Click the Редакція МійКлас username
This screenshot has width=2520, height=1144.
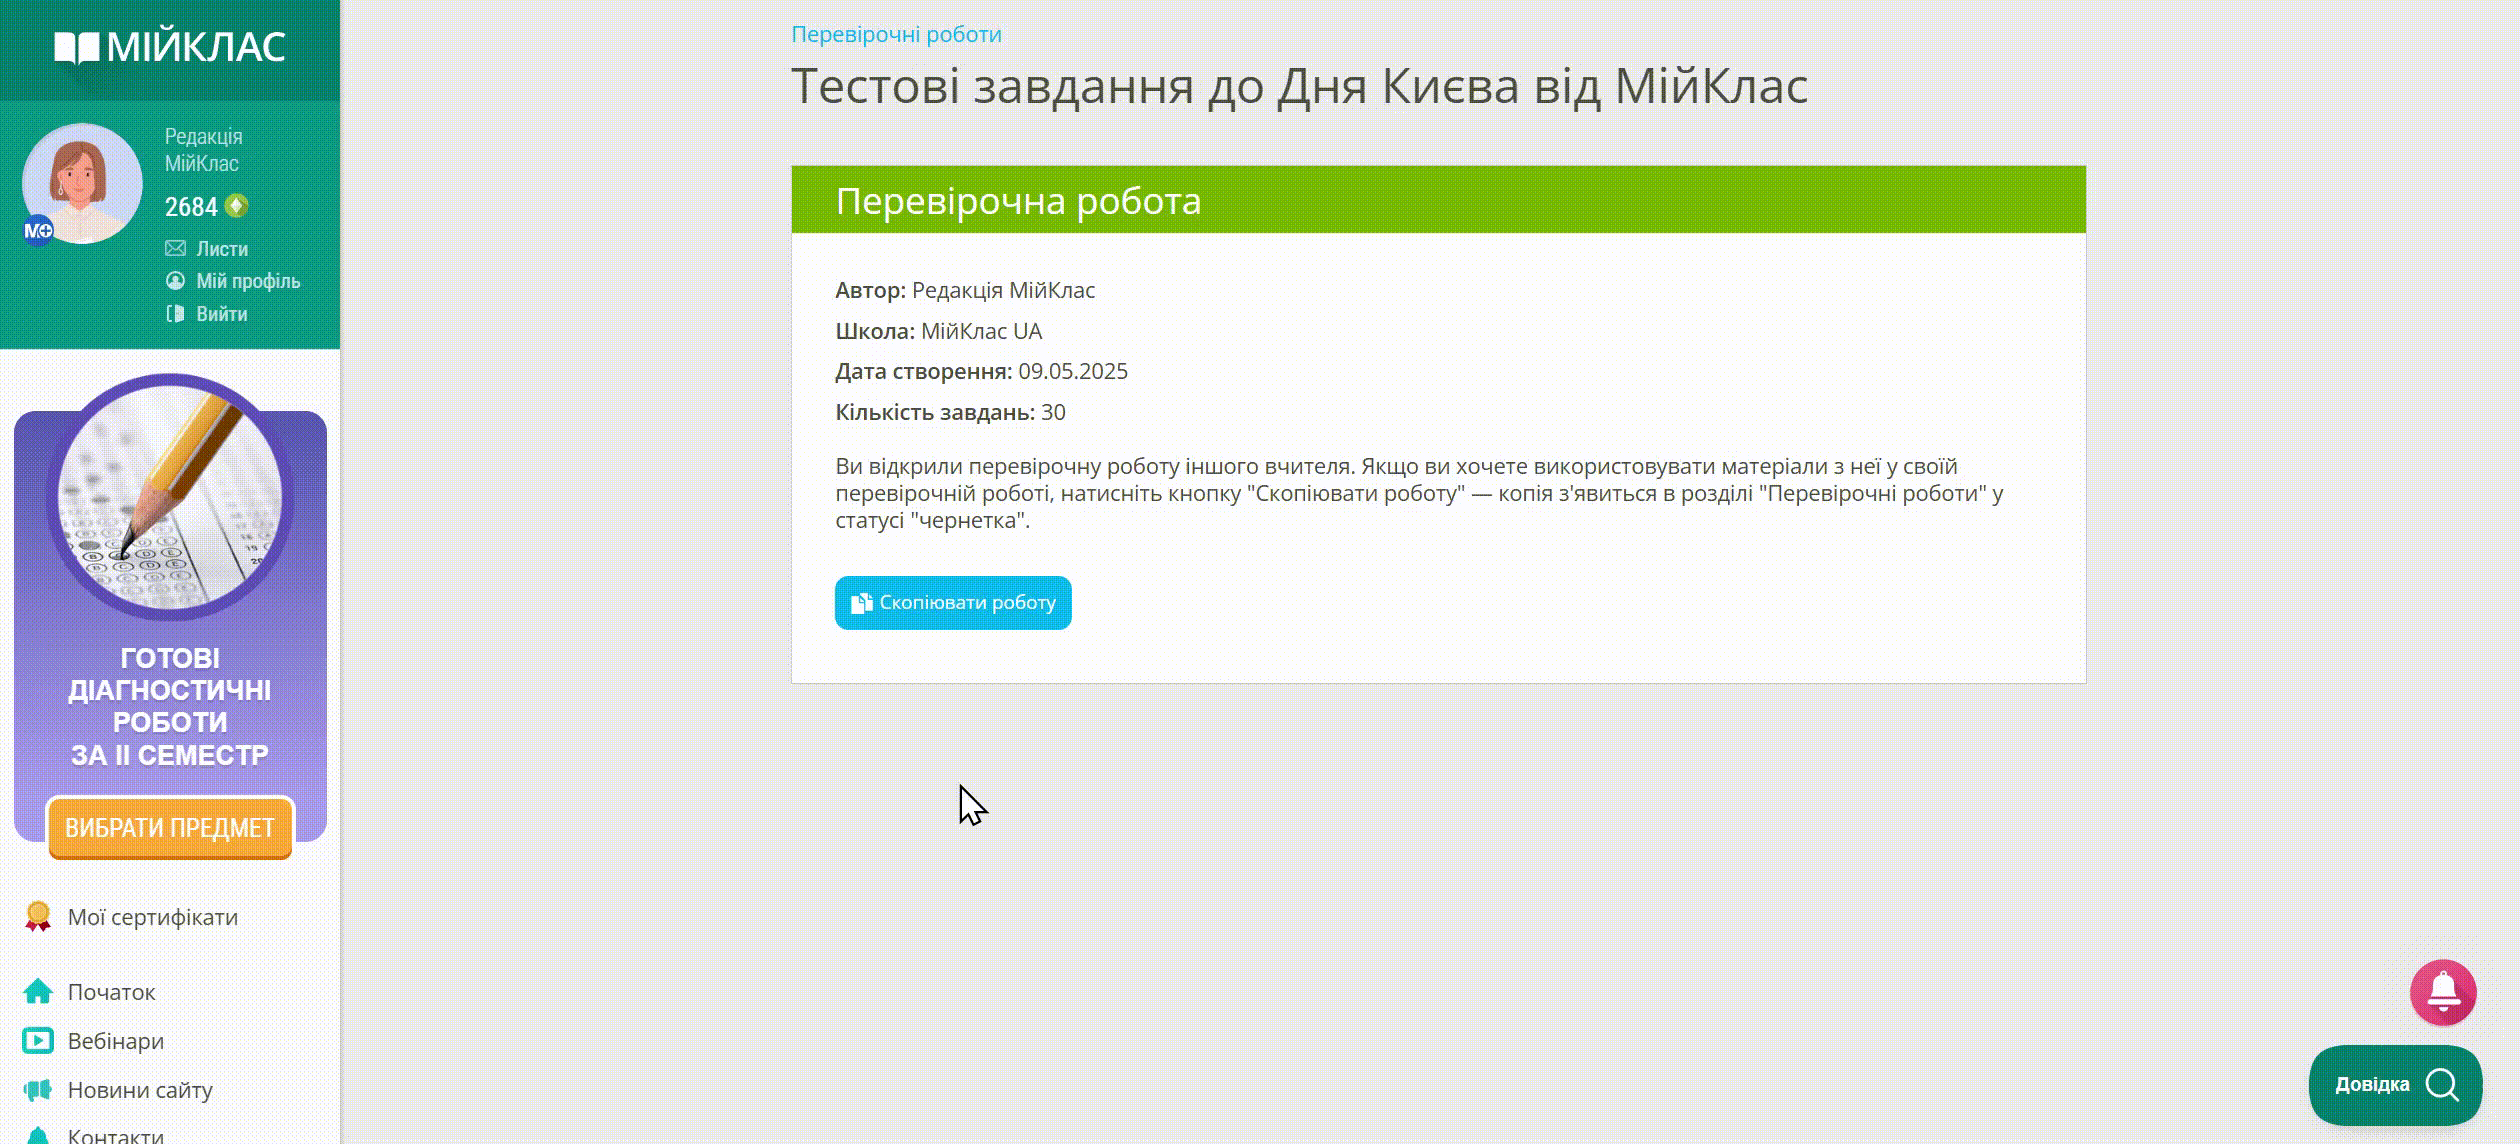coord(203,149)
